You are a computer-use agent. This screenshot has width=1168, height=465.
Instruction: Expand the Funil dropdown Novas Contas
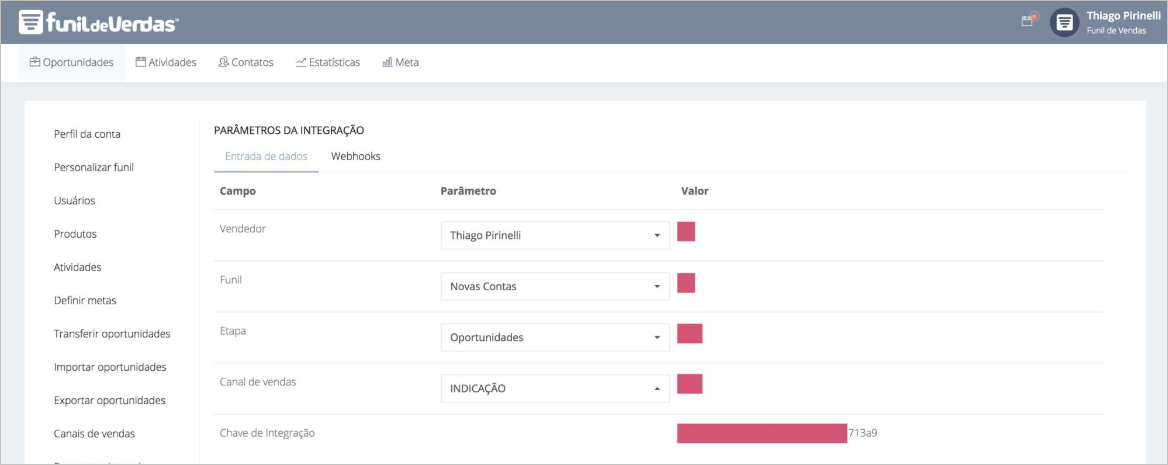pyautogui.click(x=554, y=287)
